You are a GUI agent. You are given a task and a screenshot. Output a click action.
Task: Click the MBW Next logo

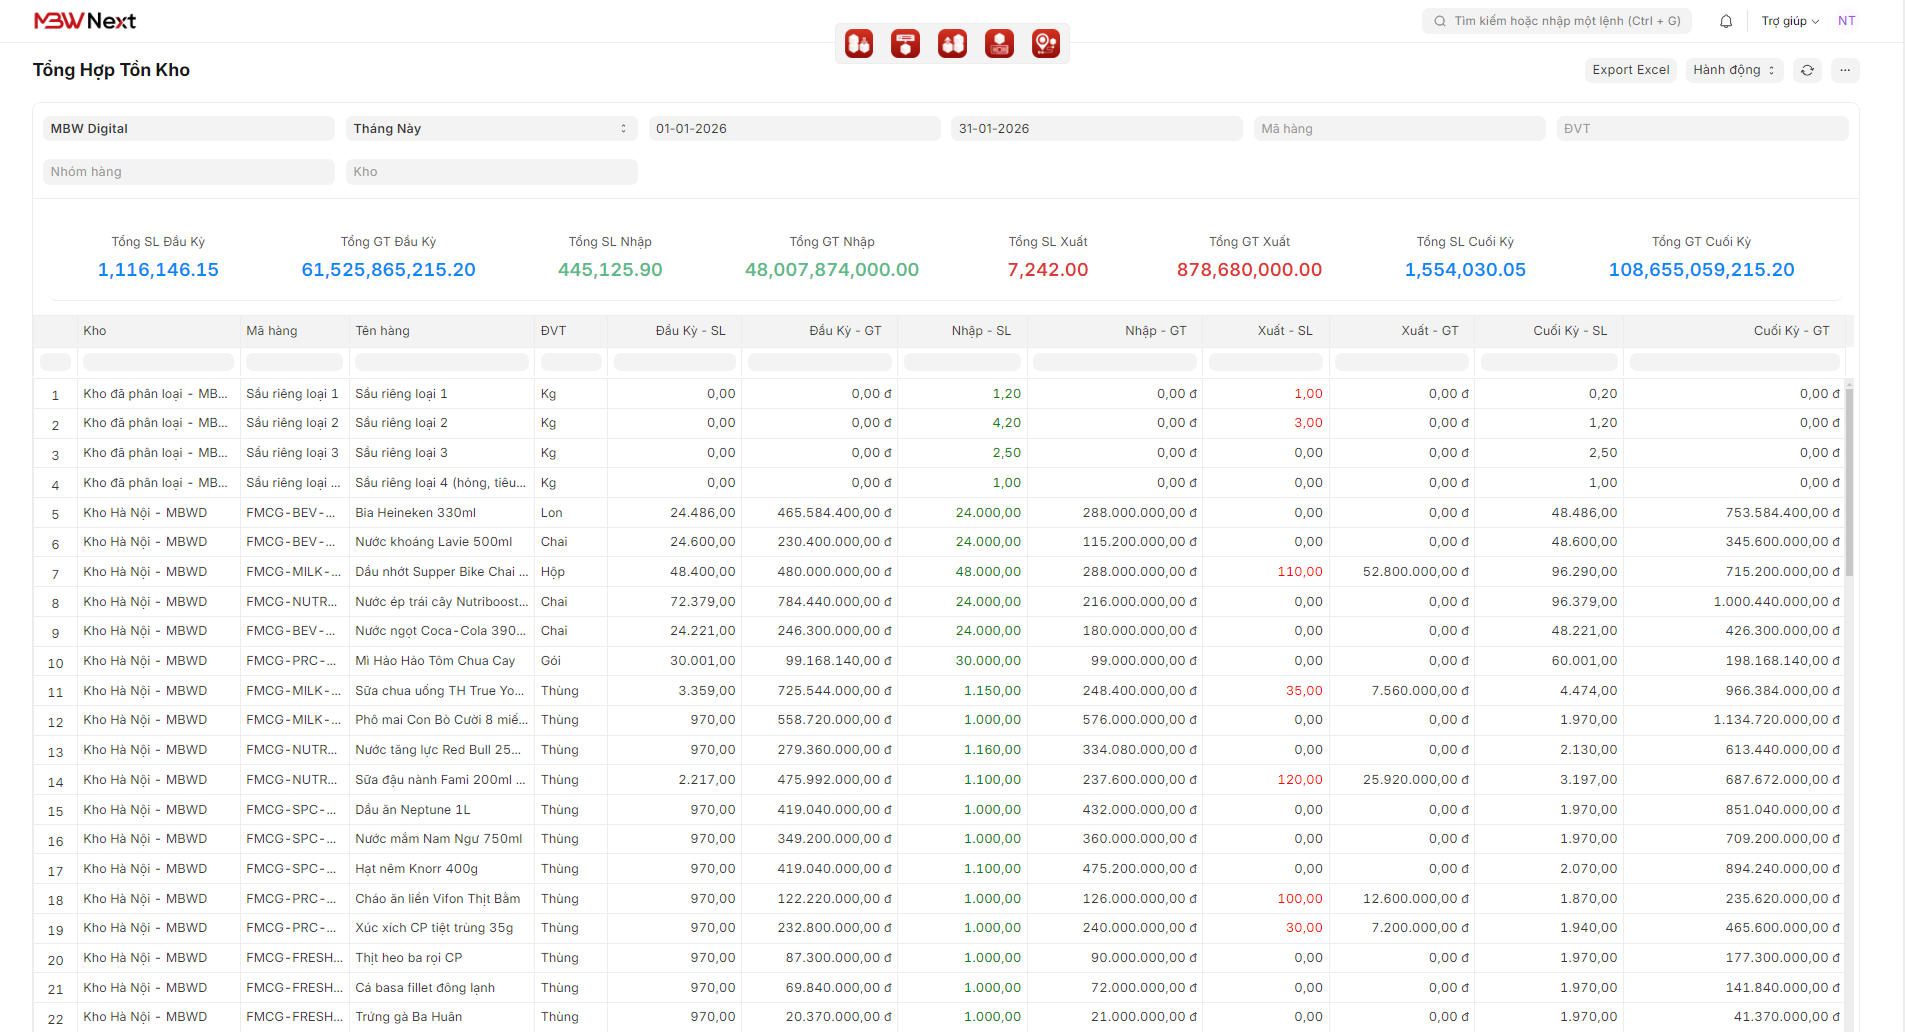(x=85, y=21)
